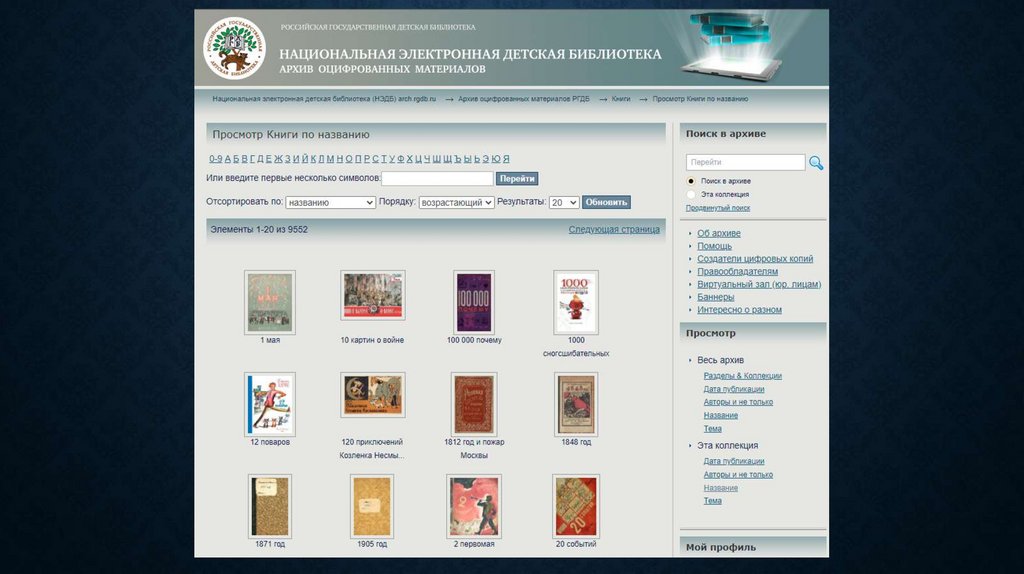The width and height of the screenshot is (1024, 574).
Task: Open the 'Помощь' sidebar link
Action: coord(714,246)
